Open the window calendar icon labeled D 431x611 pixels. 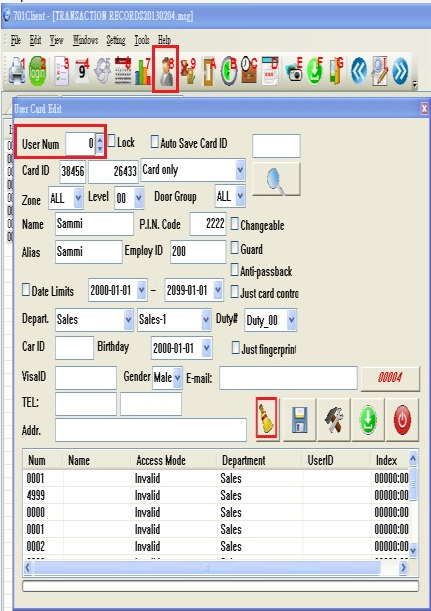[x=270, y=71]
